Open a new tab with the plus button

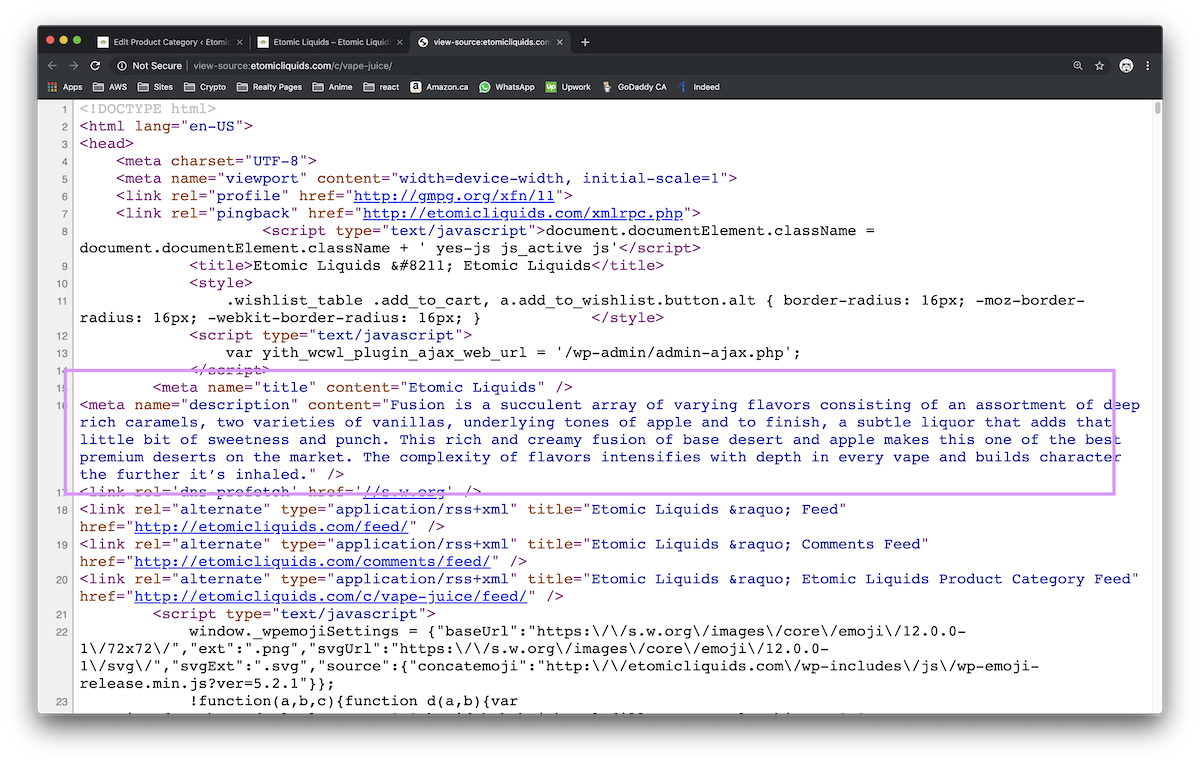coord(585,42)
